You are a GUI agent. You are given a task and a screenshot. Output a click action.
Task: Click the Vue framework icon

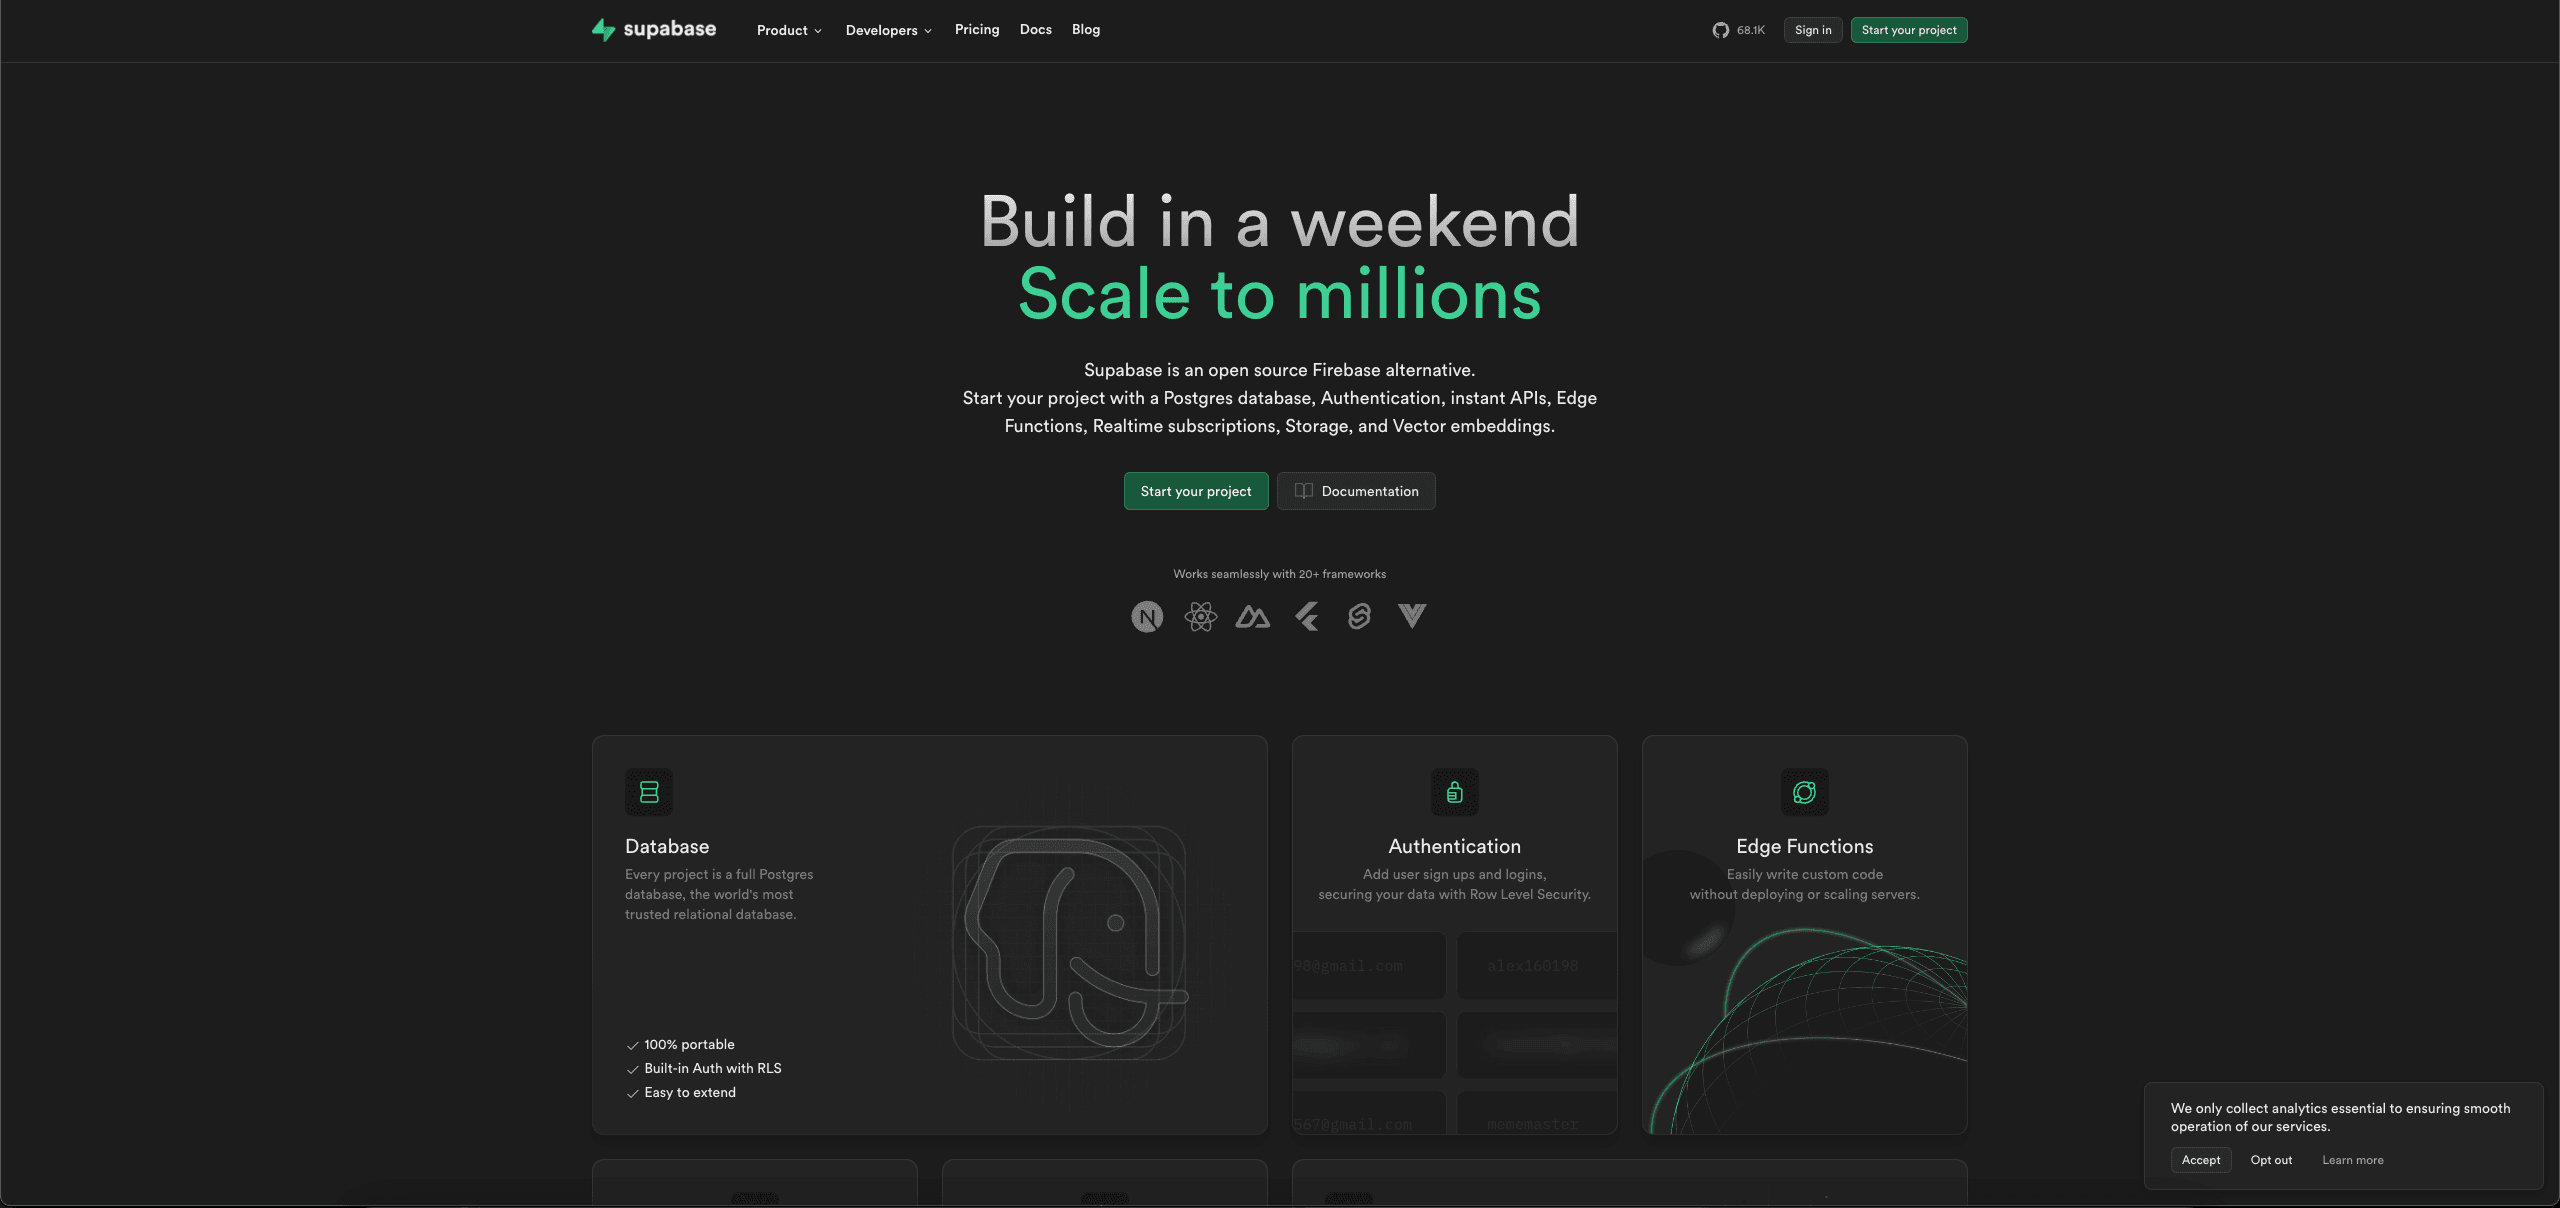point(1412,616)
